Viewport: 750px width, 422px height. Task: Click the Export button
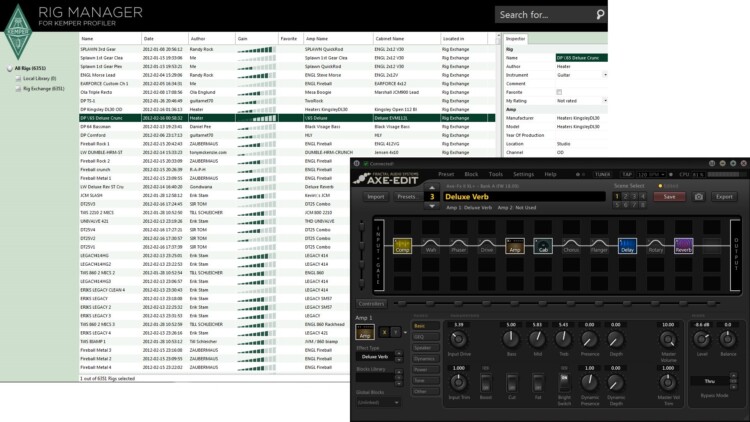point(724,197)
